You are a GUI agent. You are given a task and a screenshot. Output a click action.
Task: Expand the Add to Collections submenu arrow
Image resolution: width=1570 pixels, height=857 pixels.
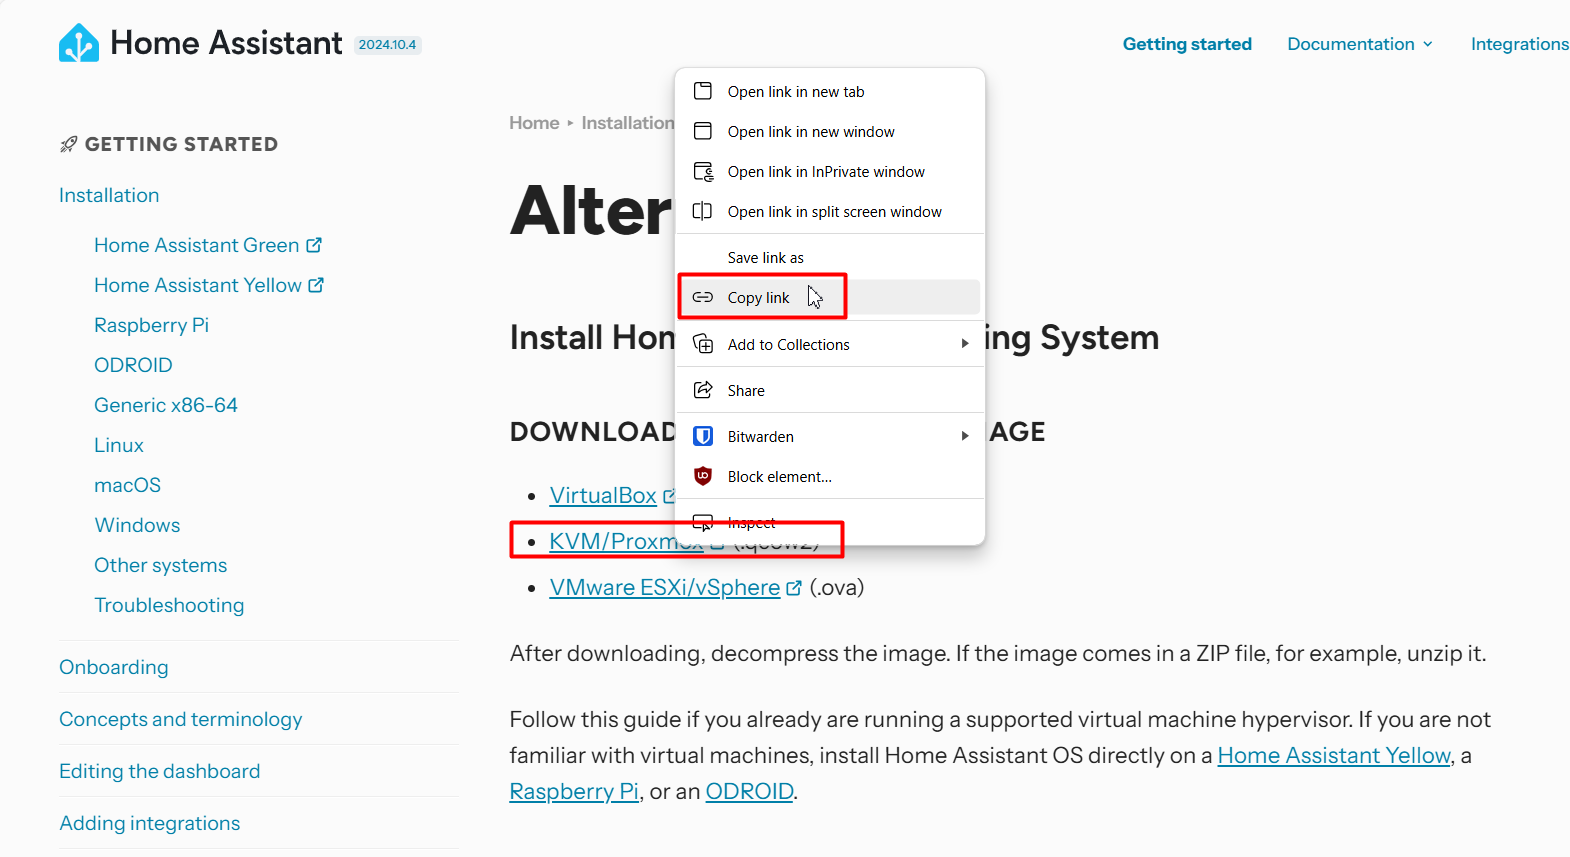965,344
